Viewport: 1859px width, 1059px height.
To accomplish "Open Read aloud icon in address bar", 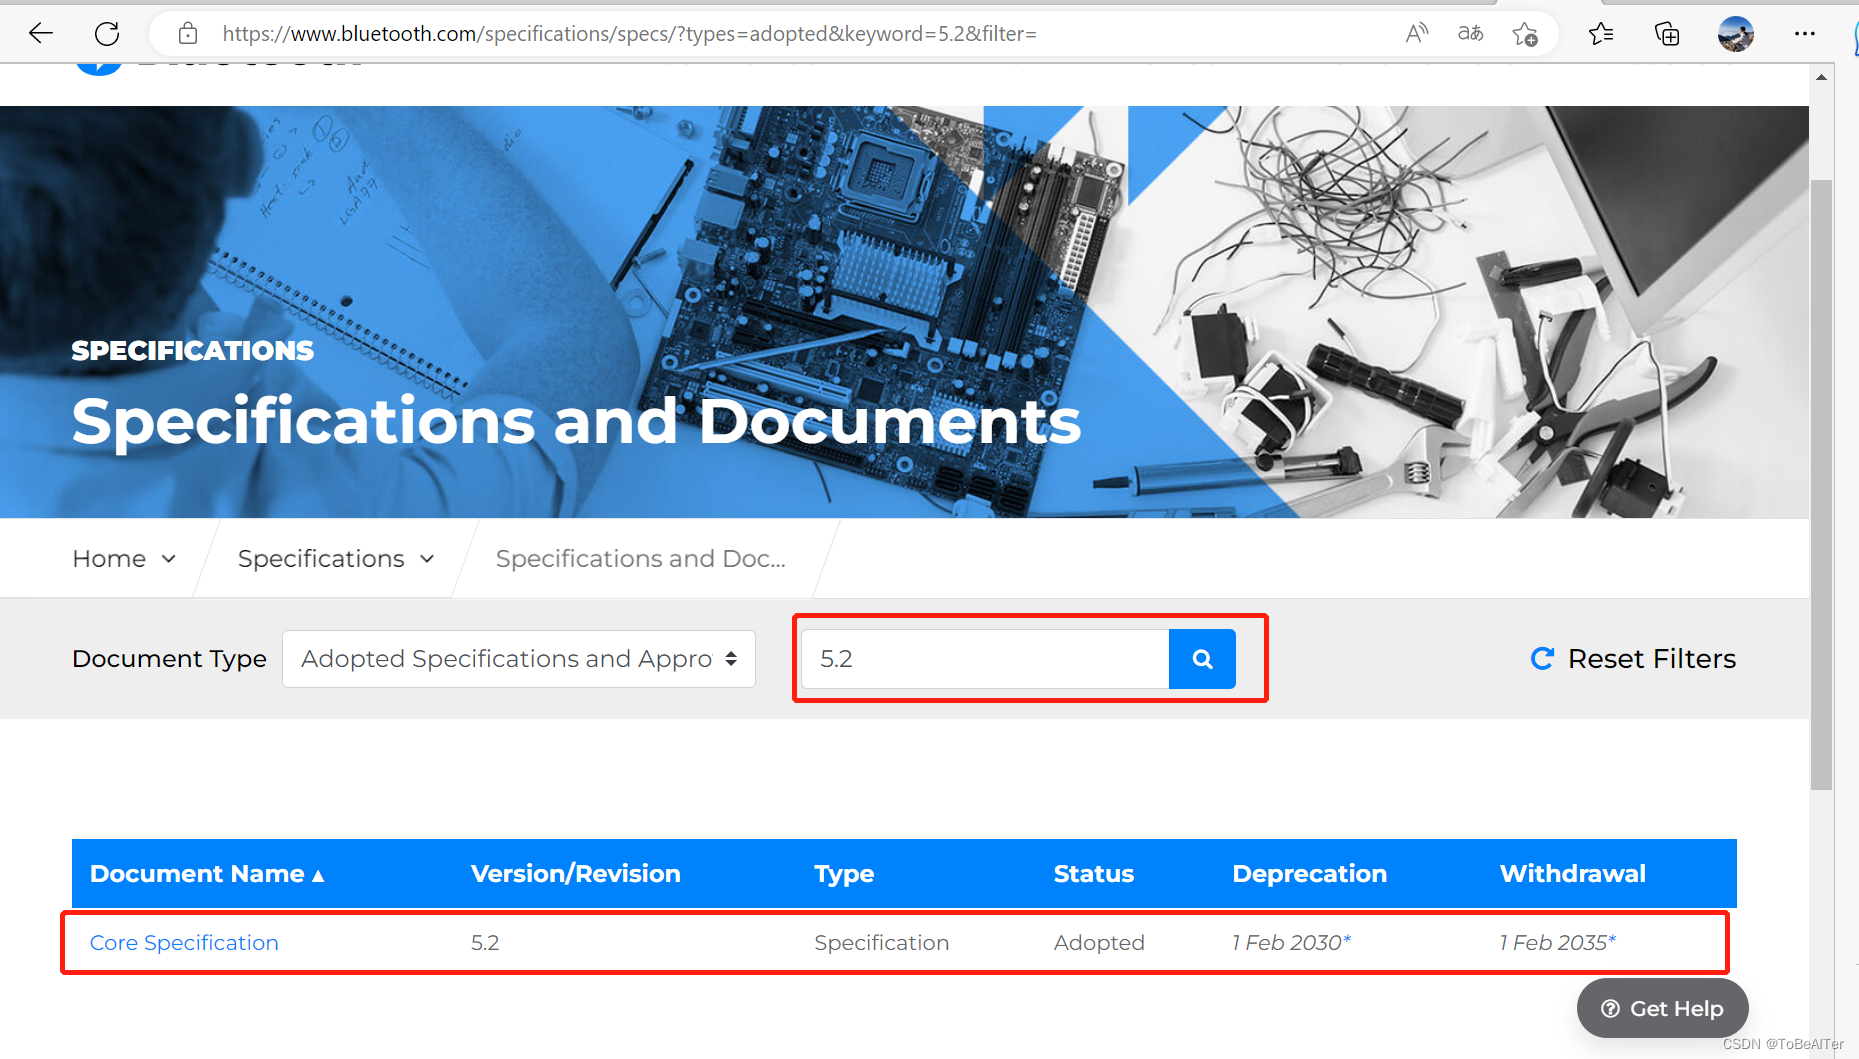I will coord(1417,34).
